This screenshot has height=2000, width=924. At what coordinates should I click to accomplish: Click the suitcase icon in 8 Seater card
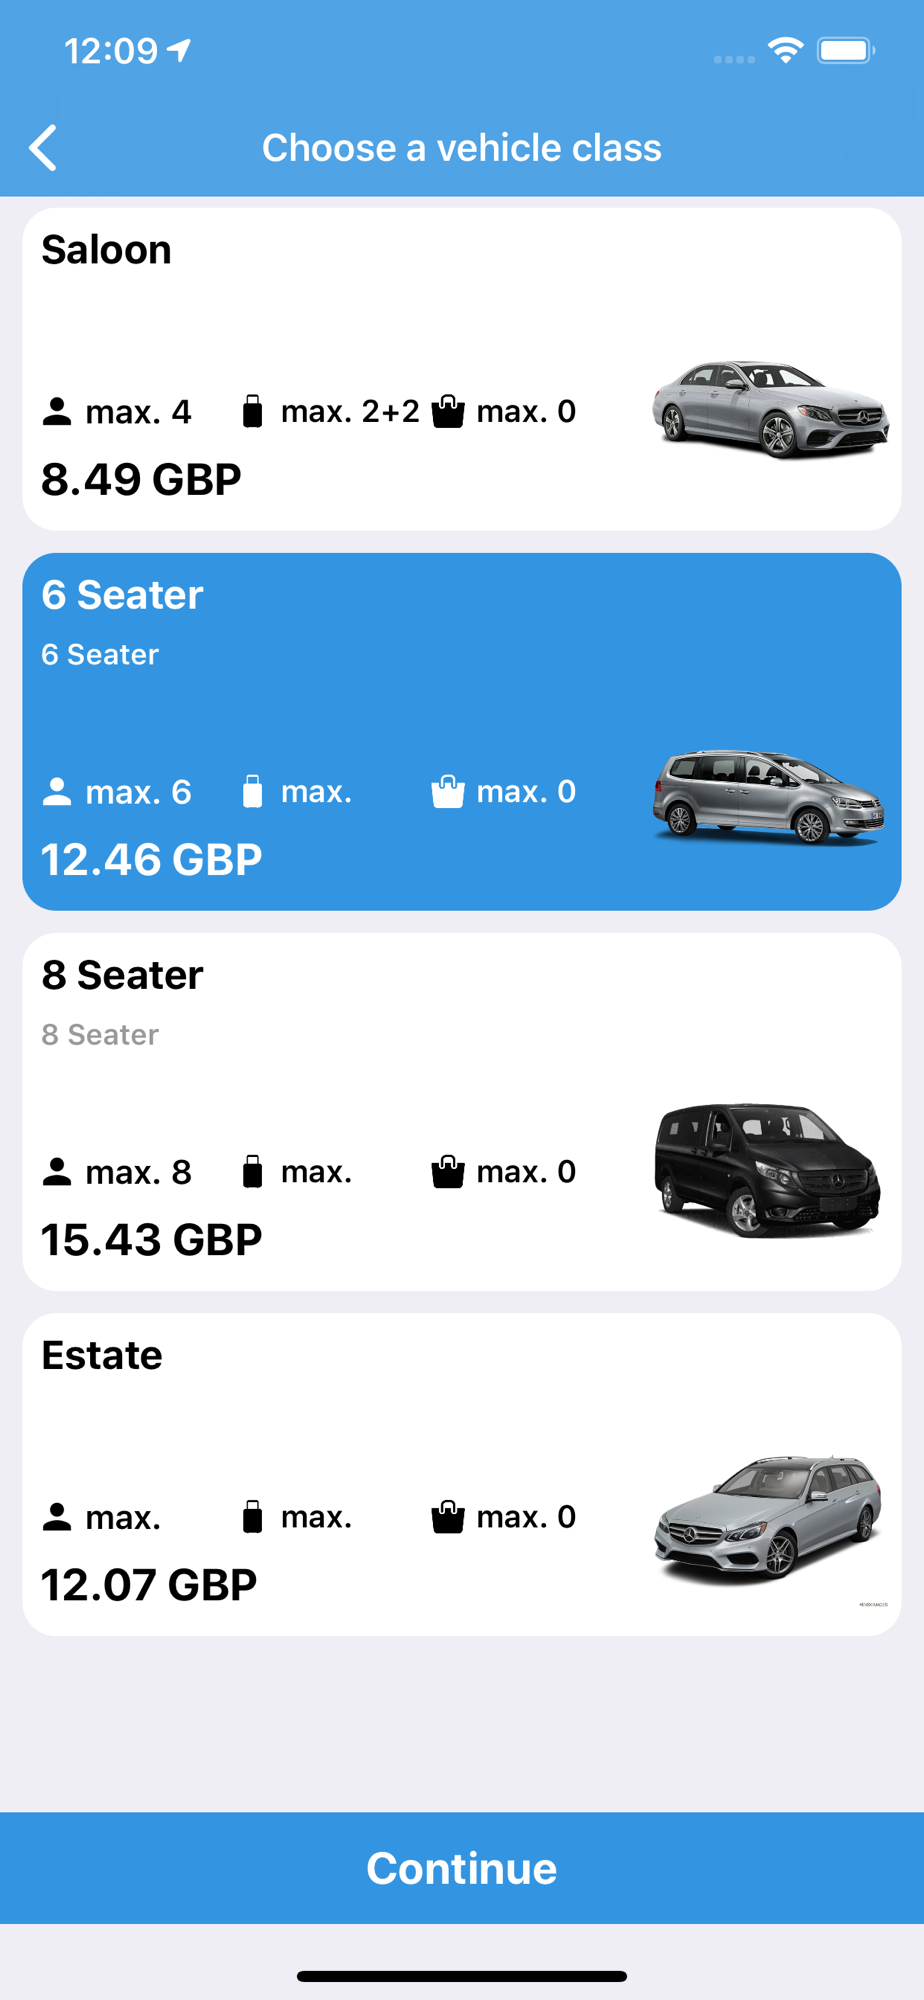(253, 1171)
